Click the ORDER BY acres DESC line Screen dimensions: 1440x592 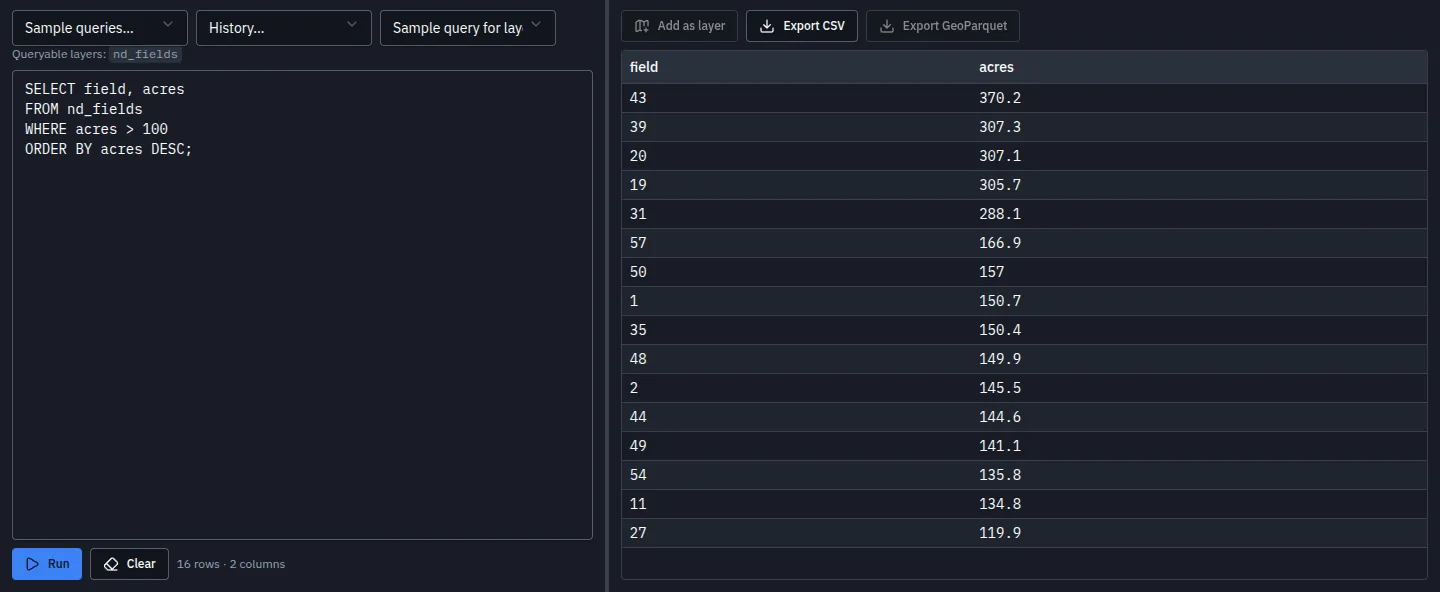[x=108, y=149]
